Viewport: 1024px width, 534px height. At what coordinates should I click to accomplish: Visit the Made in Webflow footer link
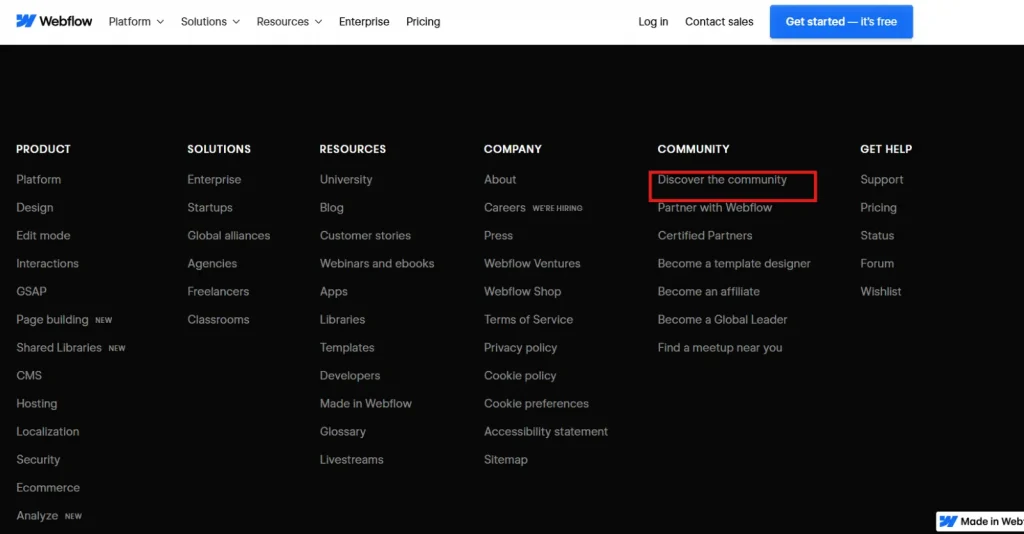point(366,404)
